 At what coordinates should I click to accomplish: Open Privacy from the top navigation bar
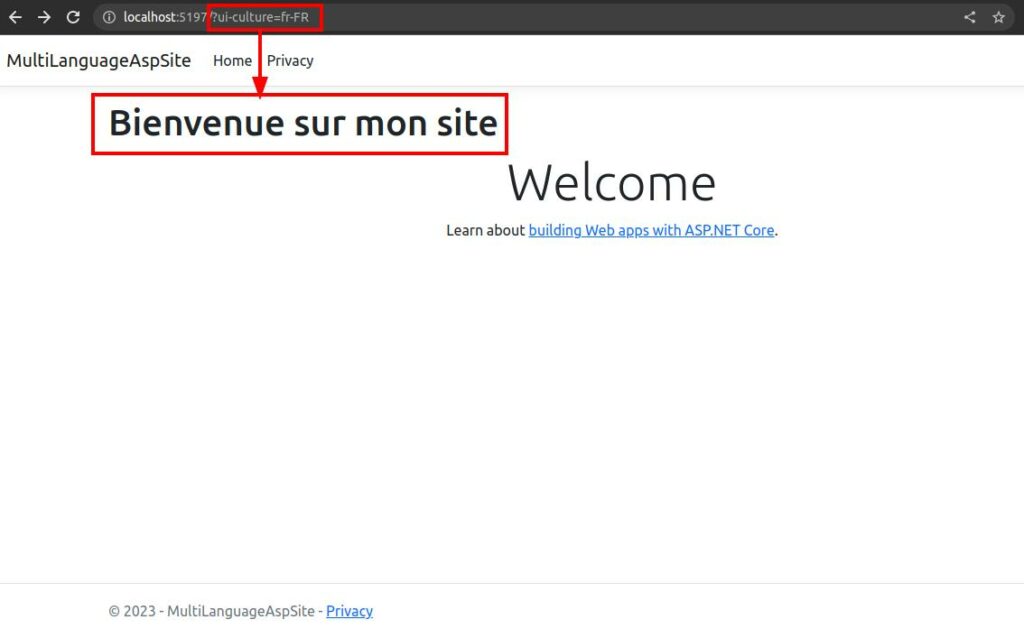pos(290,61)
